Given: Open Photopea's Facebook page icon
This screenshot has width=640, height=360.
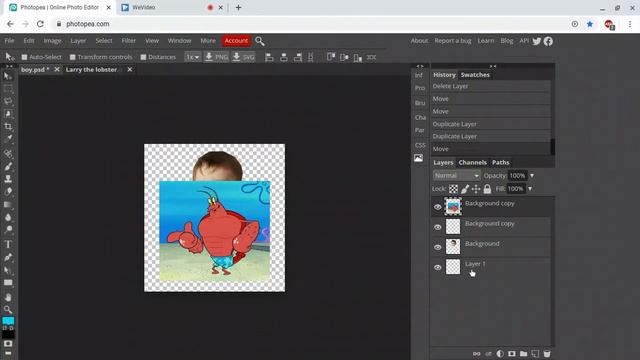Looking at the screenshot, I should (x=548, y=41).
